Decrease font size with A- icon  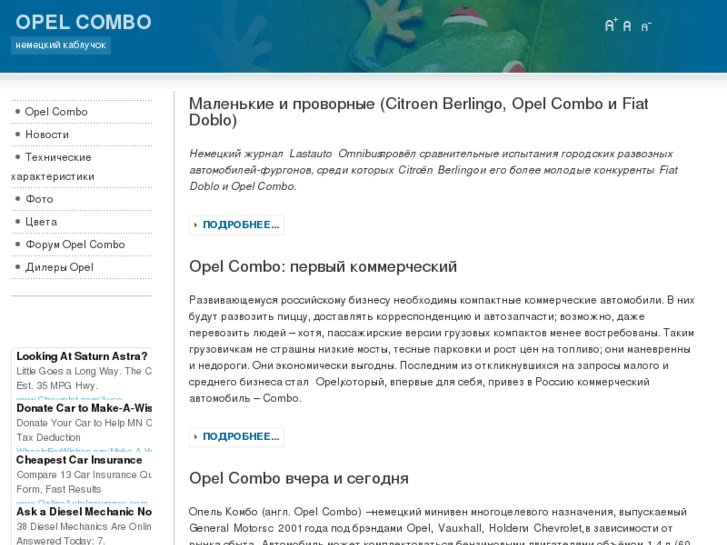point(646,27)
